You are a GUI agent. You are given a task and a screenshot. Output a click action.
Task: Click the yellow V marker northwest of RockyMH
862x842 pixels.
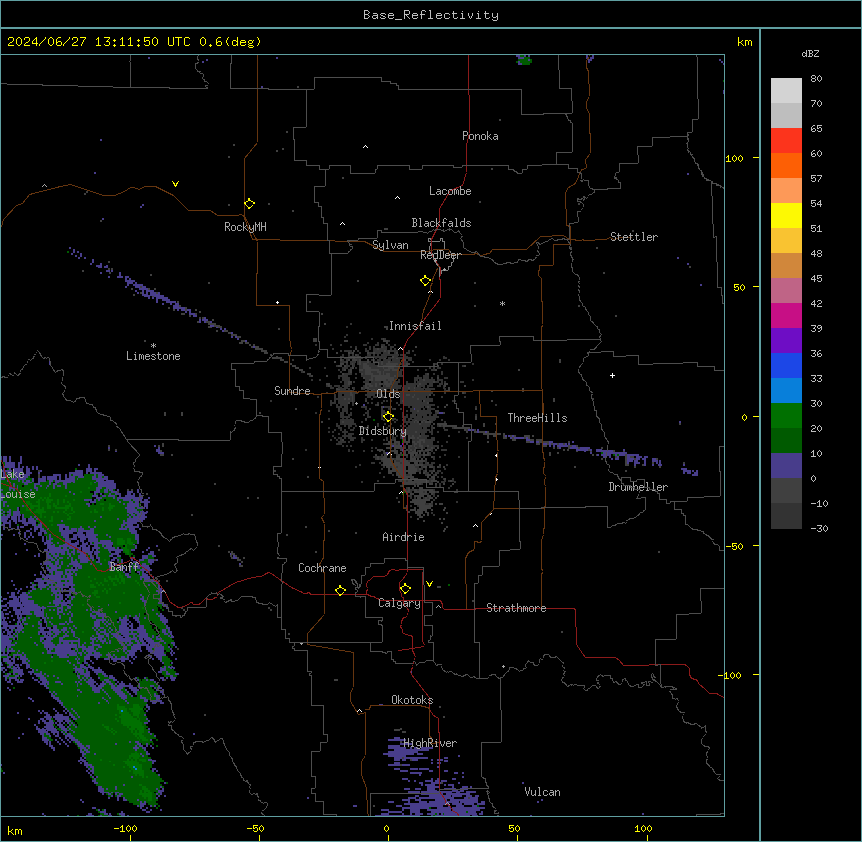pos(175,184)
